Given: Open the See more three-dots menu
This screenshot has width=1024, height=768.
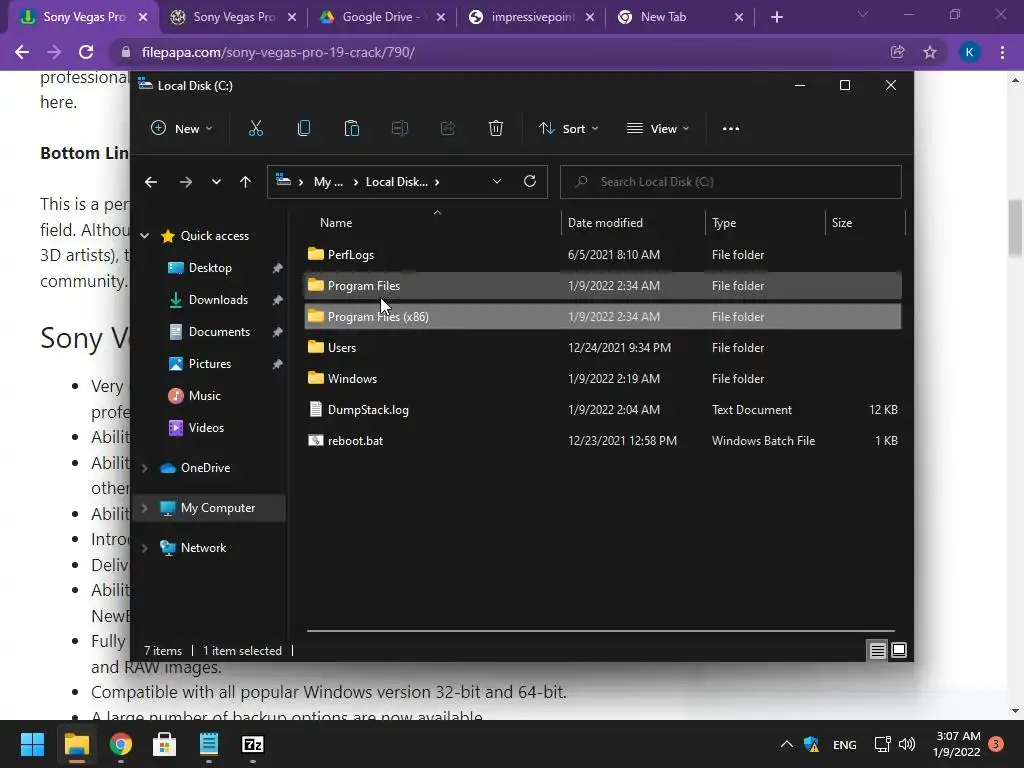Looking at the screenshot, I should [731, 129].
